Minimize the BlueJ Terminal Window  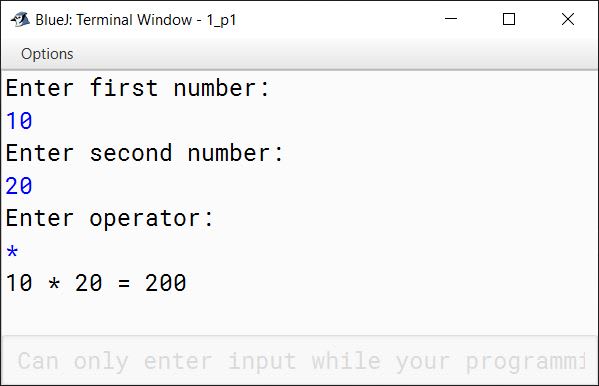click(x=451, y=19)
